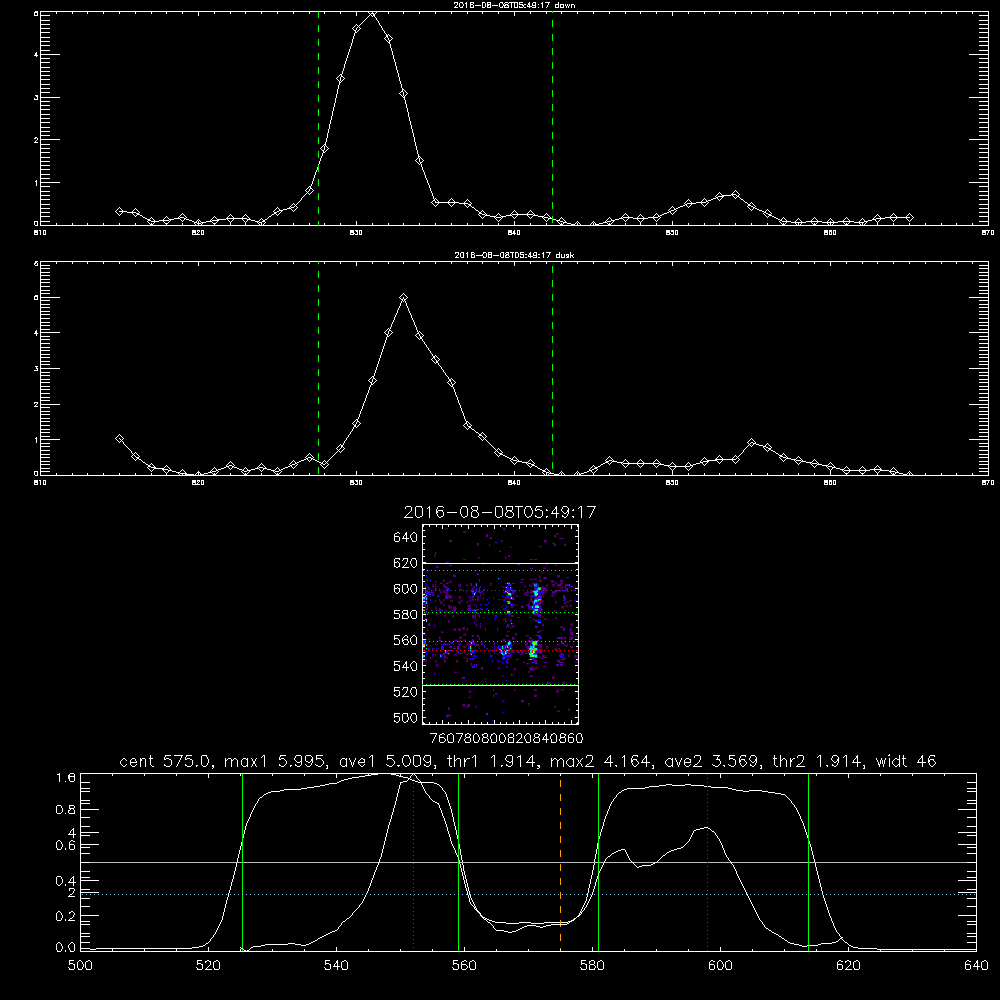Click the 810 x-axis label of the dusk plot

(x=39, y=483)
